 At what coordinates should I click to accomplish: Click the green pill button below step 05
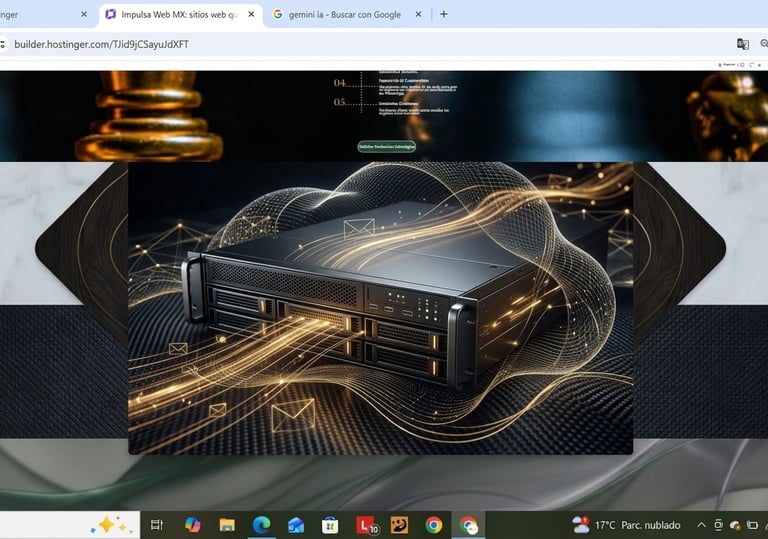coord(386,147)
